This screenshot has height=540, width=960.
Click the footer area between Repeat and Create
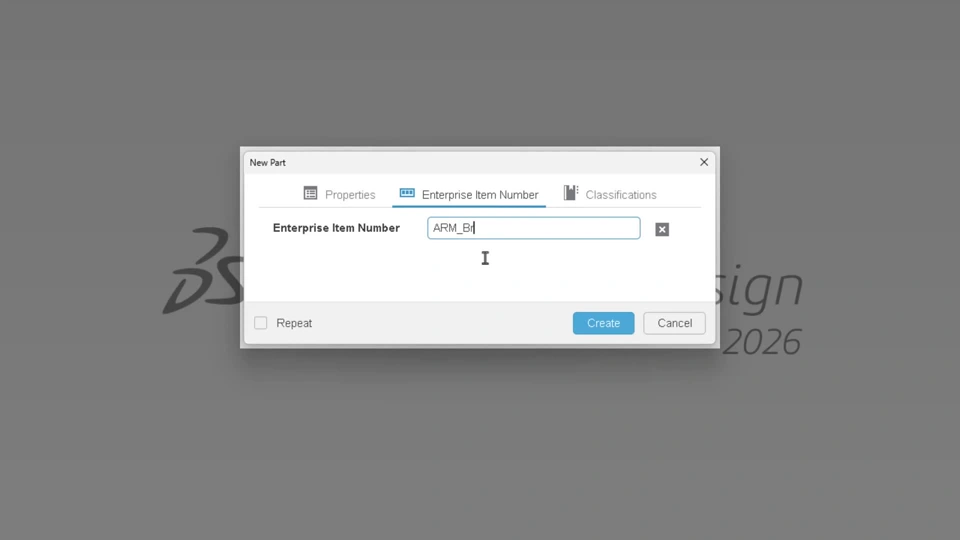(442, 323)
